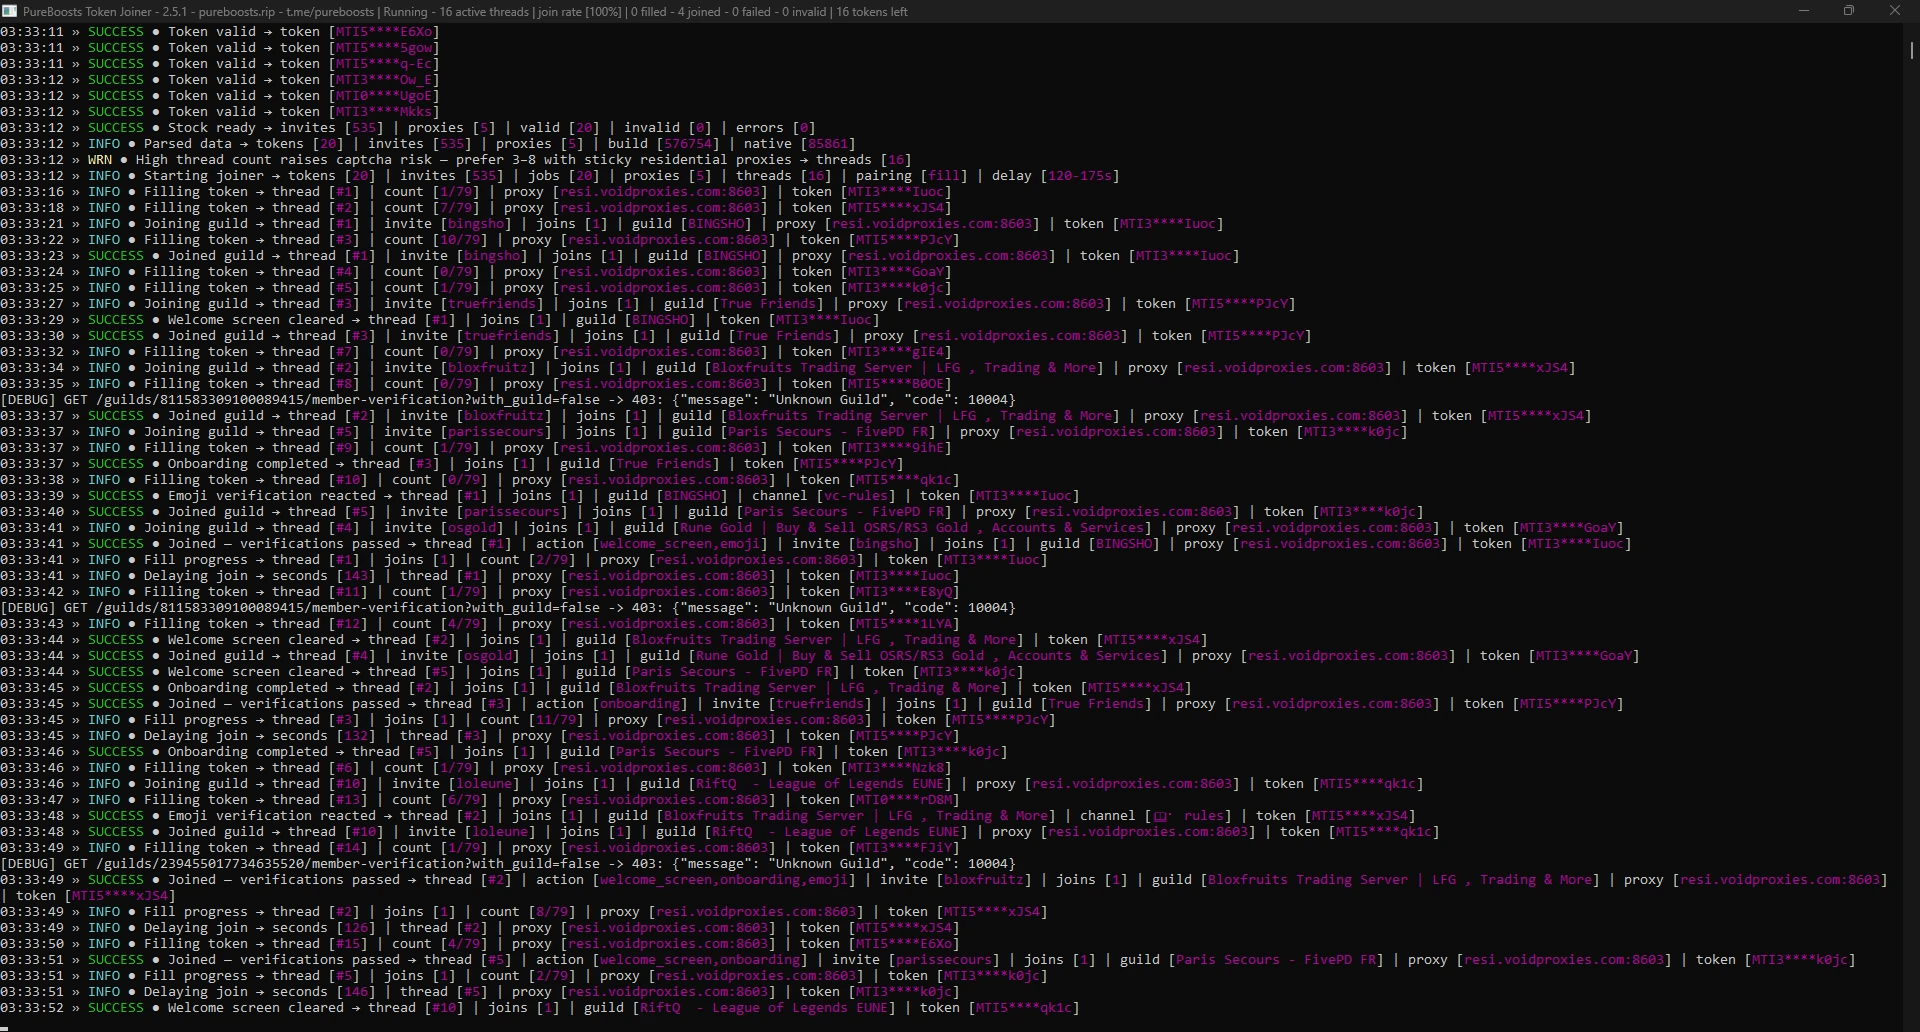1920x1032 pixels.
Task: Select 'Onboarding completed' line for True Friends guild
Action: tap(452, 464)
